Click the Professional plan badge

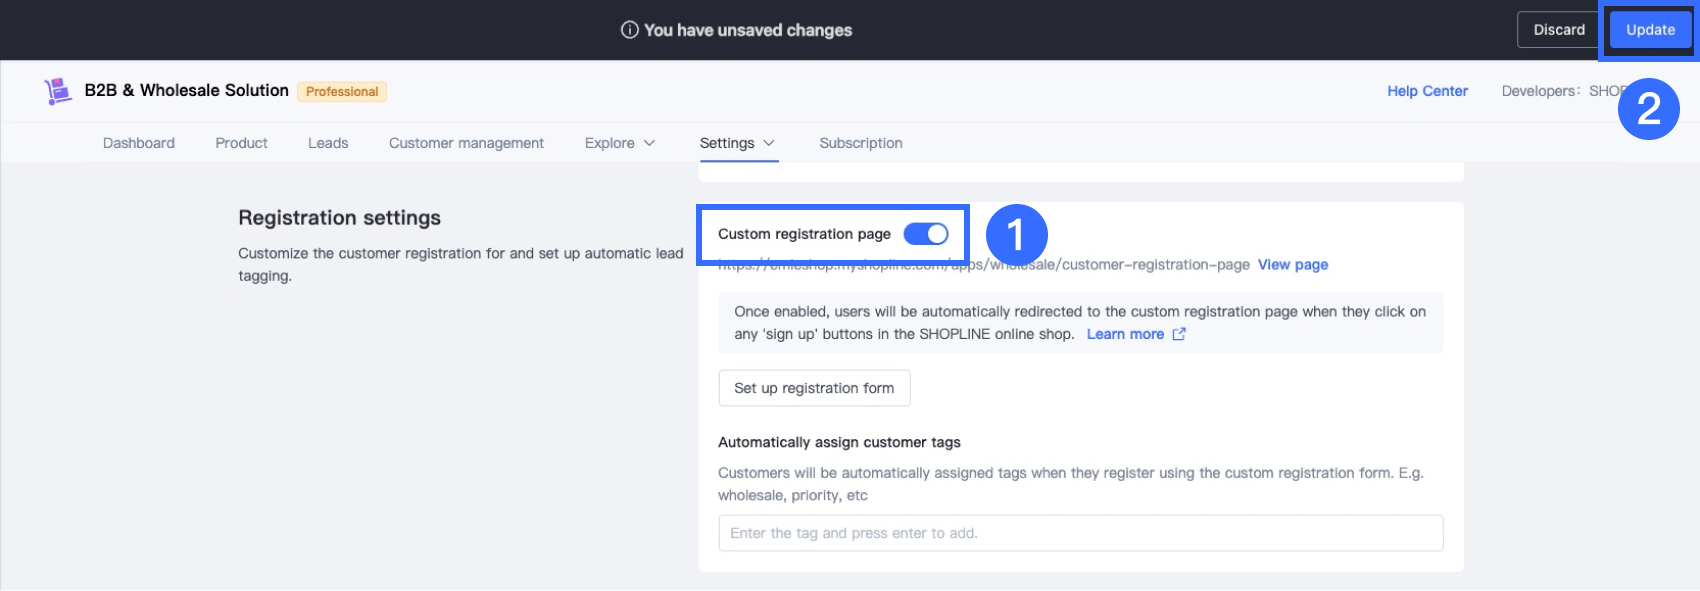pyautogui.click(x=342, y=91)
